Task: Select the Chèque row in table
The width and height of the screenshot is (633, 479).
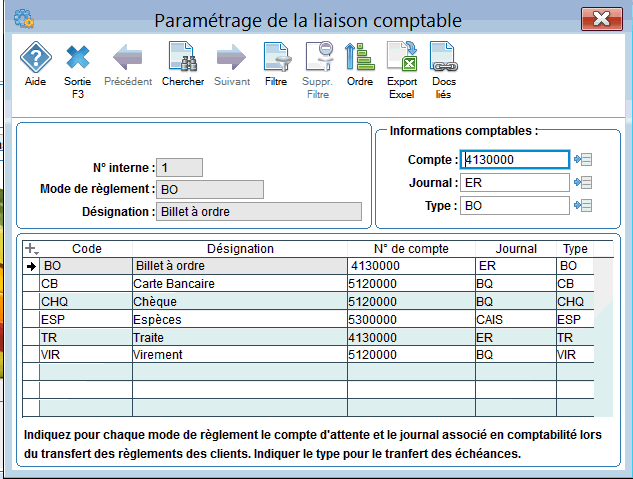Action: pyautogui.click(x=240, y=302)
